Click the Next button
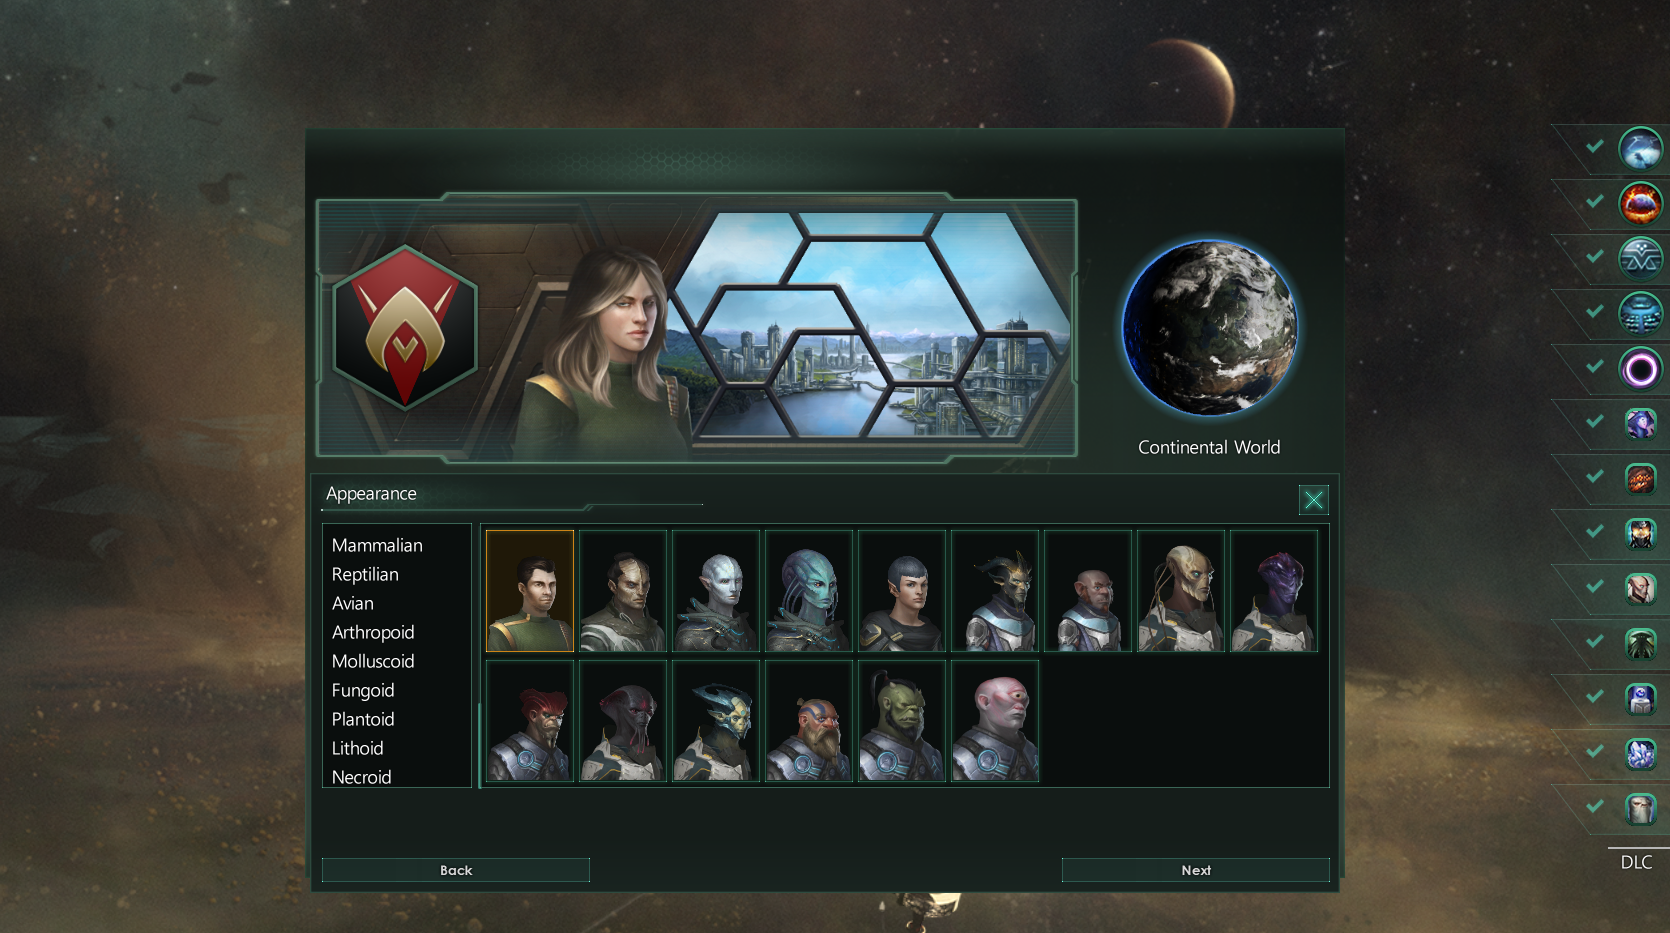 pos(1196,870)
